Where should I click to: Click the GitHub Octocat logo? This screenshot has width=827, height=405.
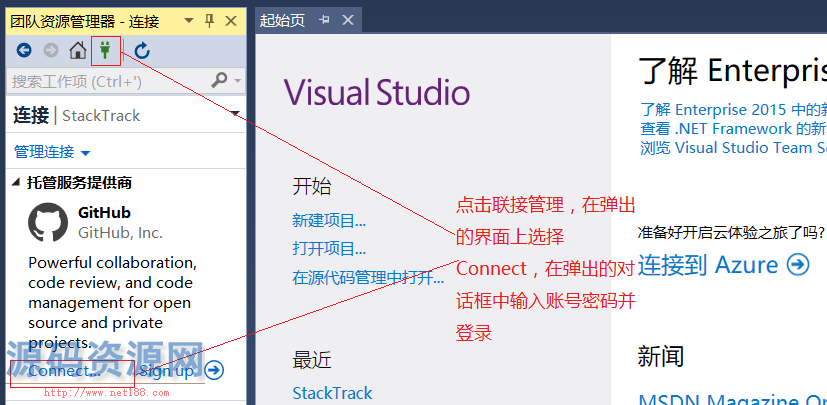pyautogui.click(x=48, y=223)
